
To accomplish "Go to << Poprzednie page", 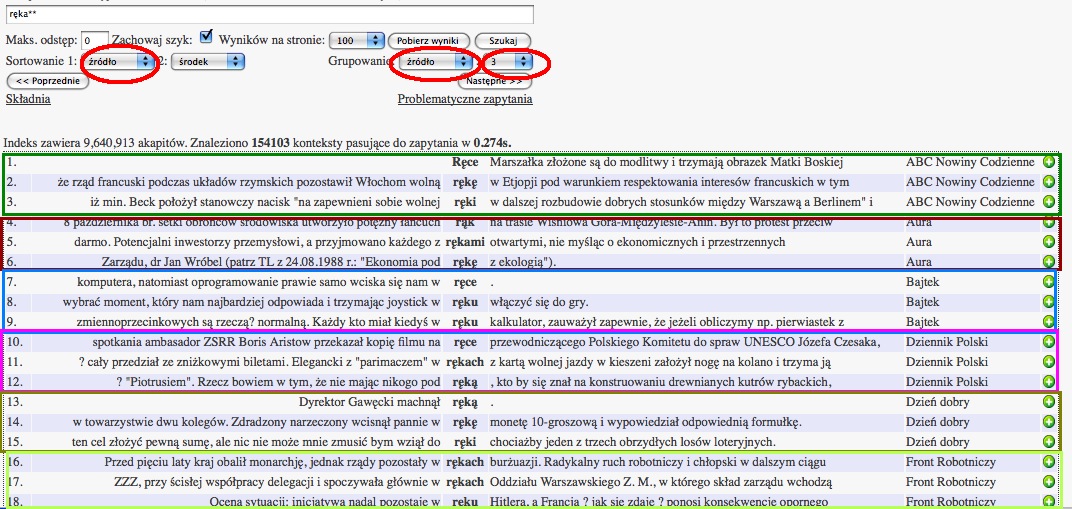I will [47, 81].
